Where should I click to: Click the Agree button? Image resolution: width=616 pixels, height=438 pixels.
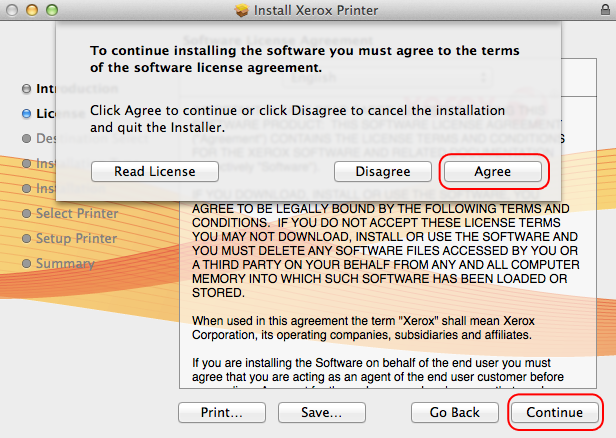click(x=492, y=171)
